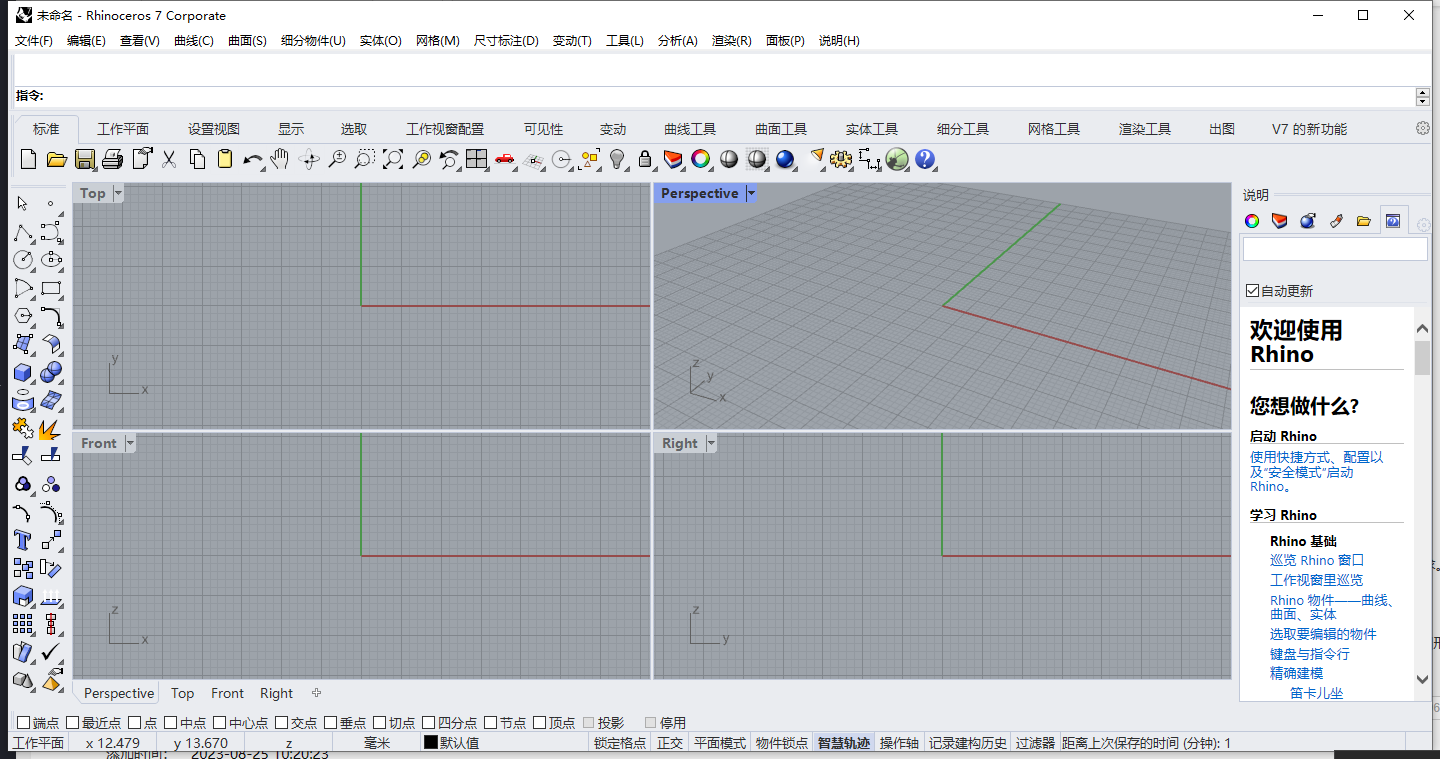The height and width of the screenshot is (759, 1440).
Task: Add a viewport tab with the plus icon
Action: 317,693
